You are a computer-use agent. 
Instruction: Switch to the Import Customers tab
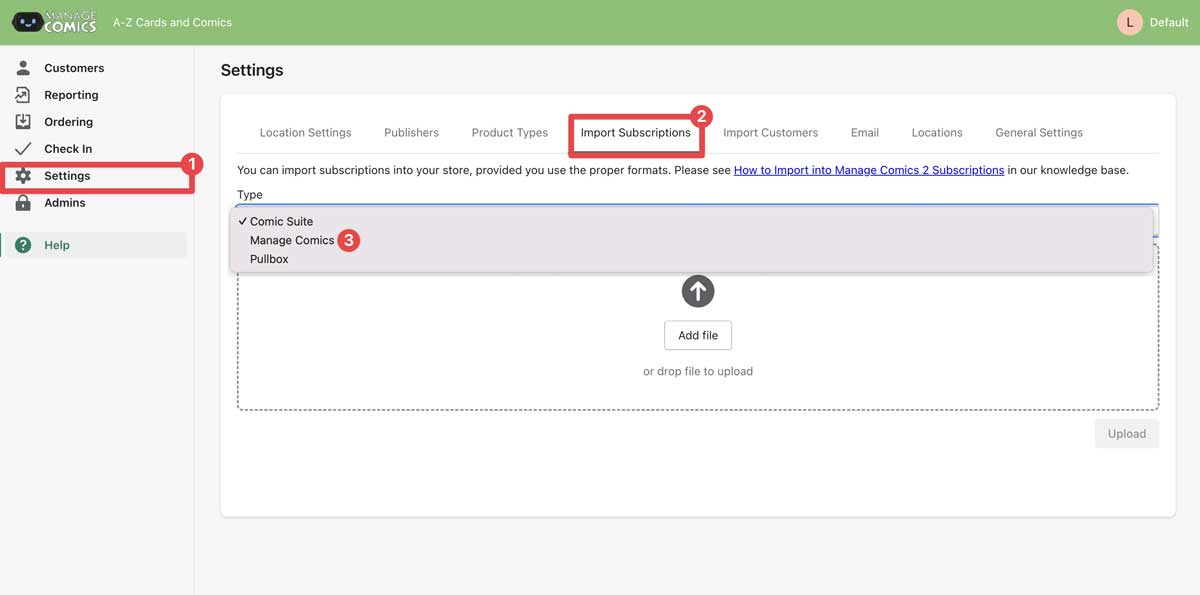[x=770, y=133]
